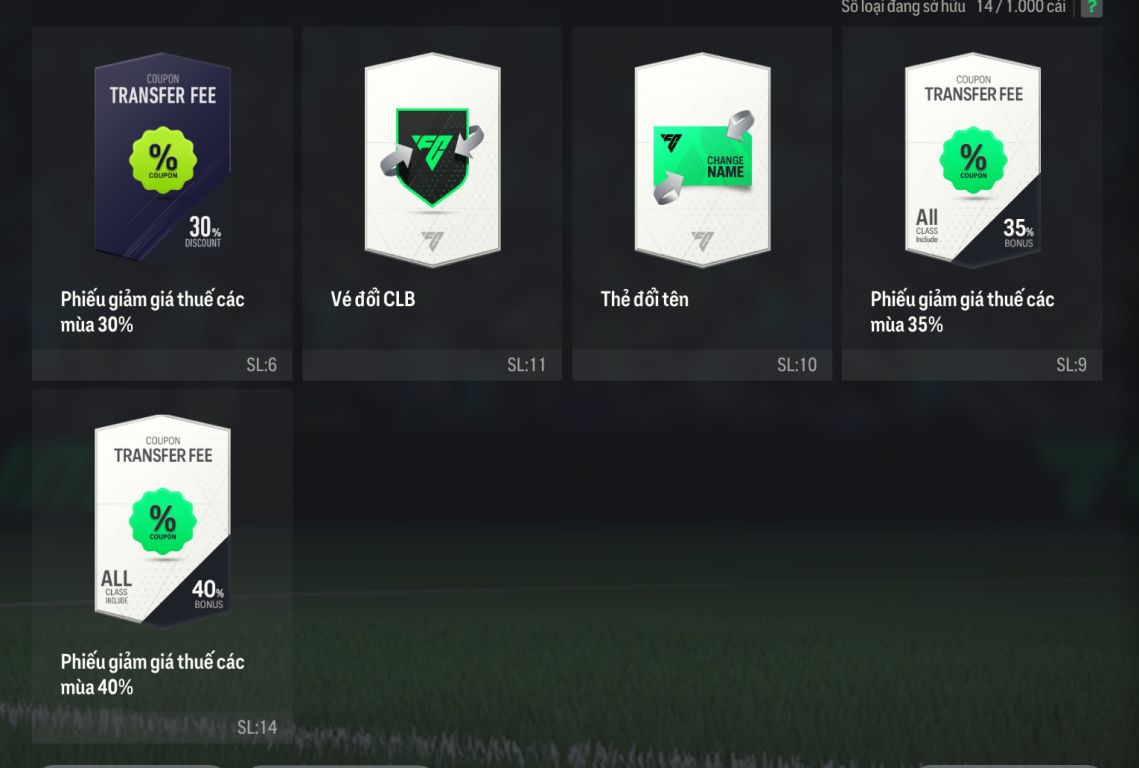Click the green FC club shield swap icon
Screen dimensions: 1139x768
click(432, 156)
